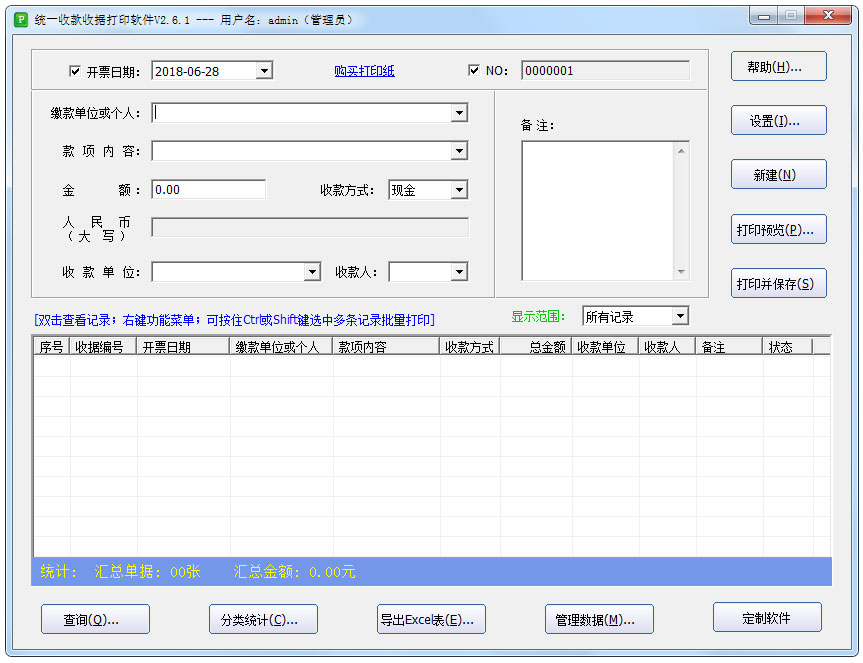Screen dimensions: 863x663
Task: Focus the 缴款单位或个人 text field
Action: pyautogui.click(x=301, y=113)
